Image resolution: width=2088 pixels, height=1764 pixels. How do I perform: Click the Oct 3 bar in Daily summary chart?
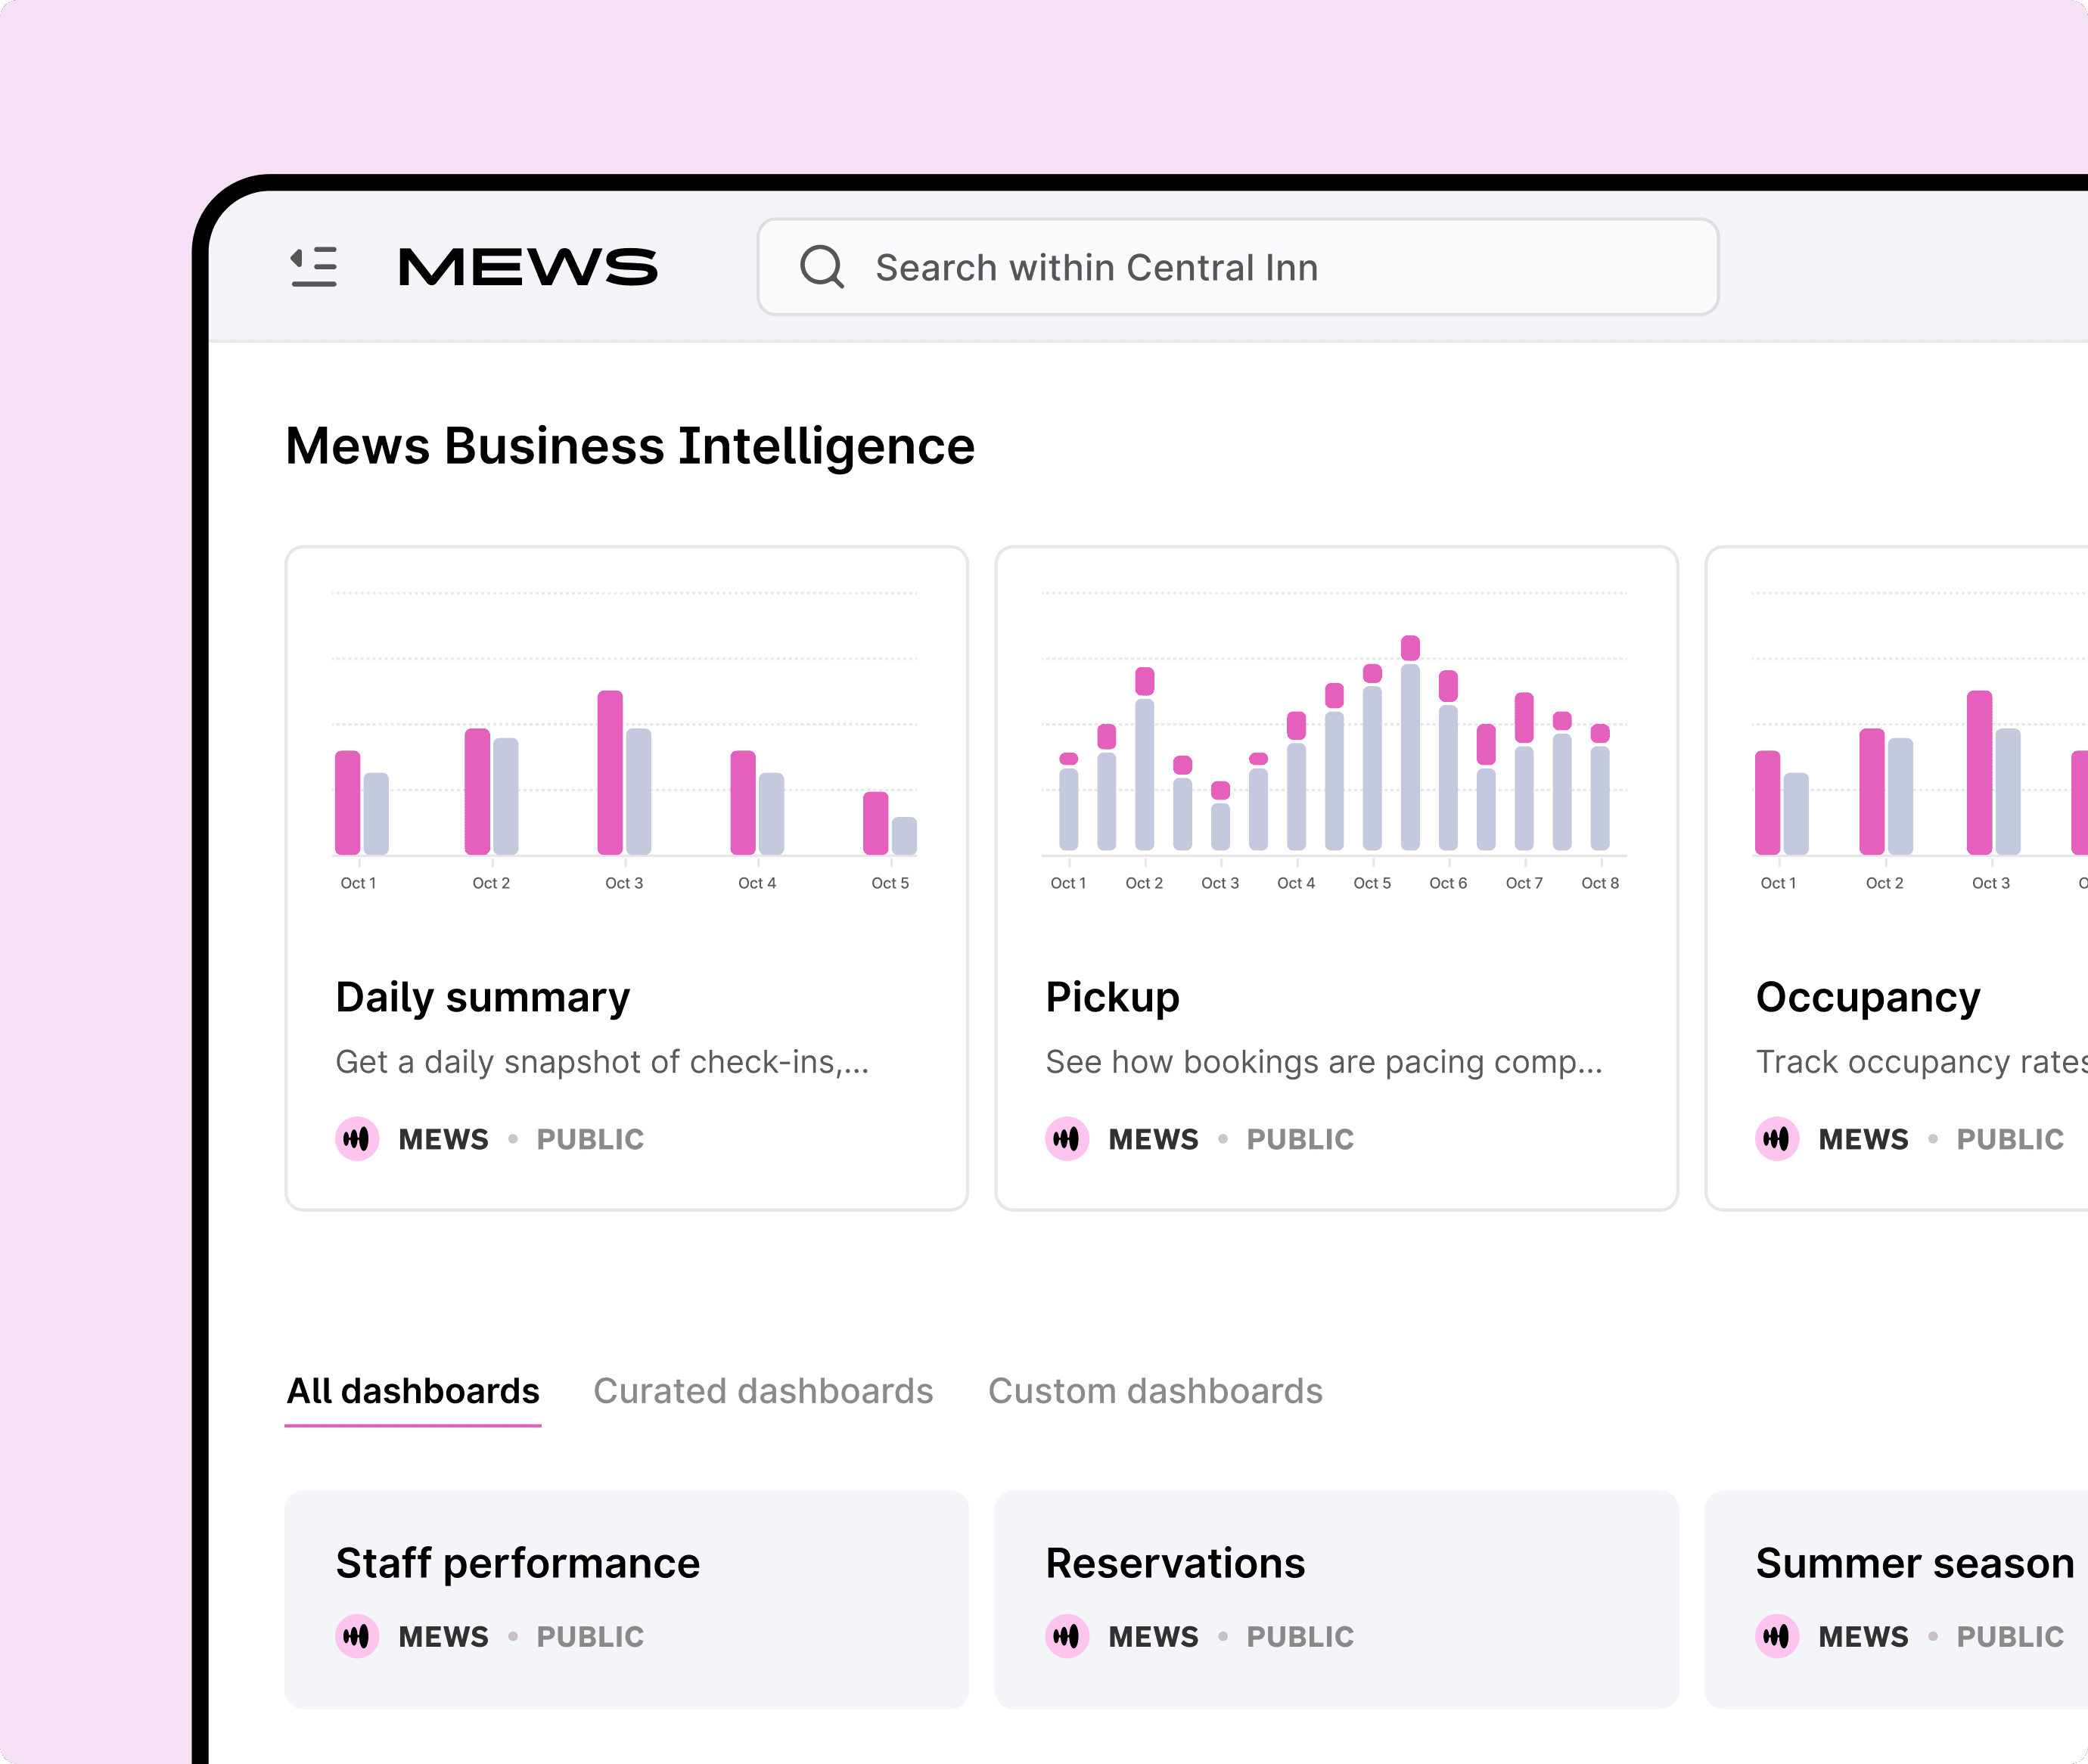click(x=610, y=772)
